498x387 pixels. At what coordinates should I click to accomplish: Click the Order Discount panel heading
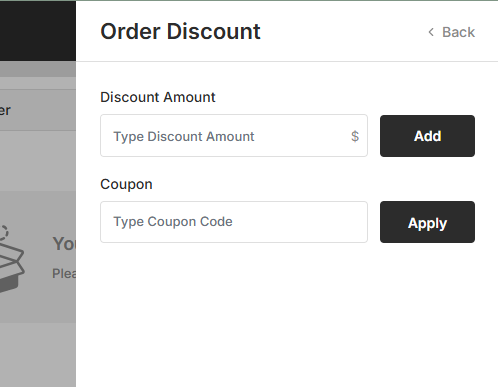point(180,32)
